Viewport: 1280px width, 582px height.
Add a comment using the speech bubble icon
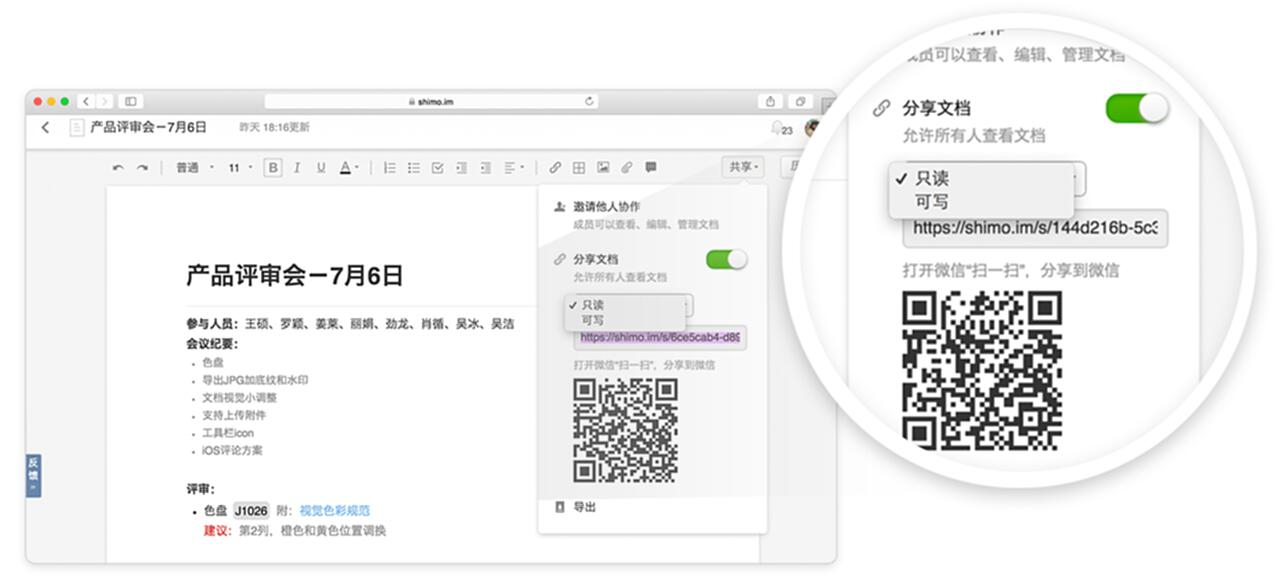(651, 168)
